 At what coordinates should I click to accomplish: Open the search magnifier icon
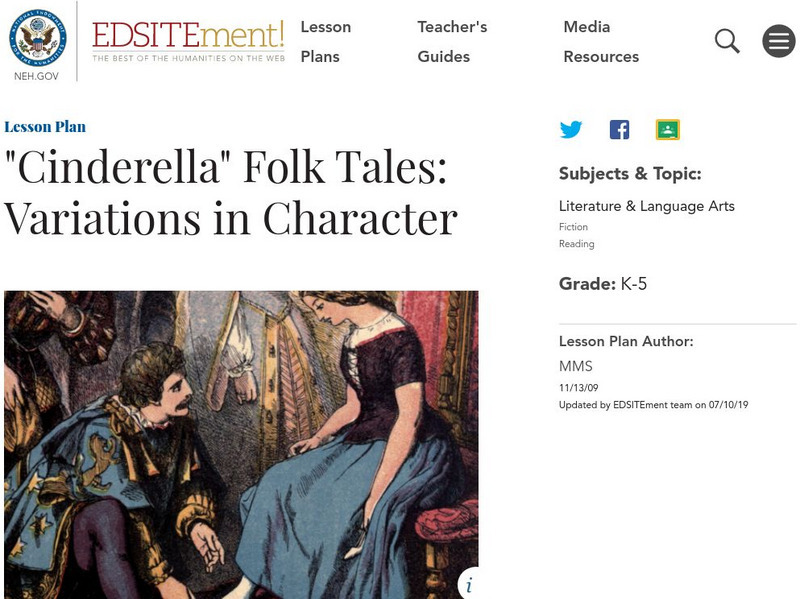(x=727, y=41)
